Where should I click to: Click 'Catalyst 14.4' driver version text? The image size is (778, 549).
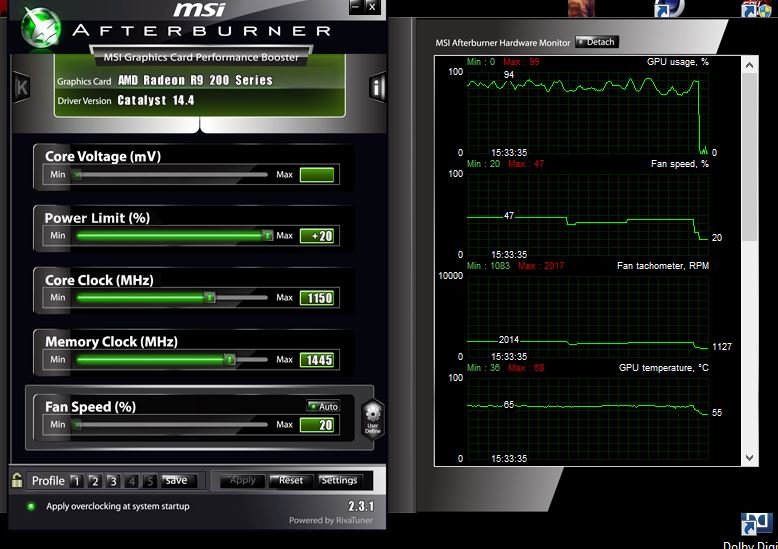[156, 100]
